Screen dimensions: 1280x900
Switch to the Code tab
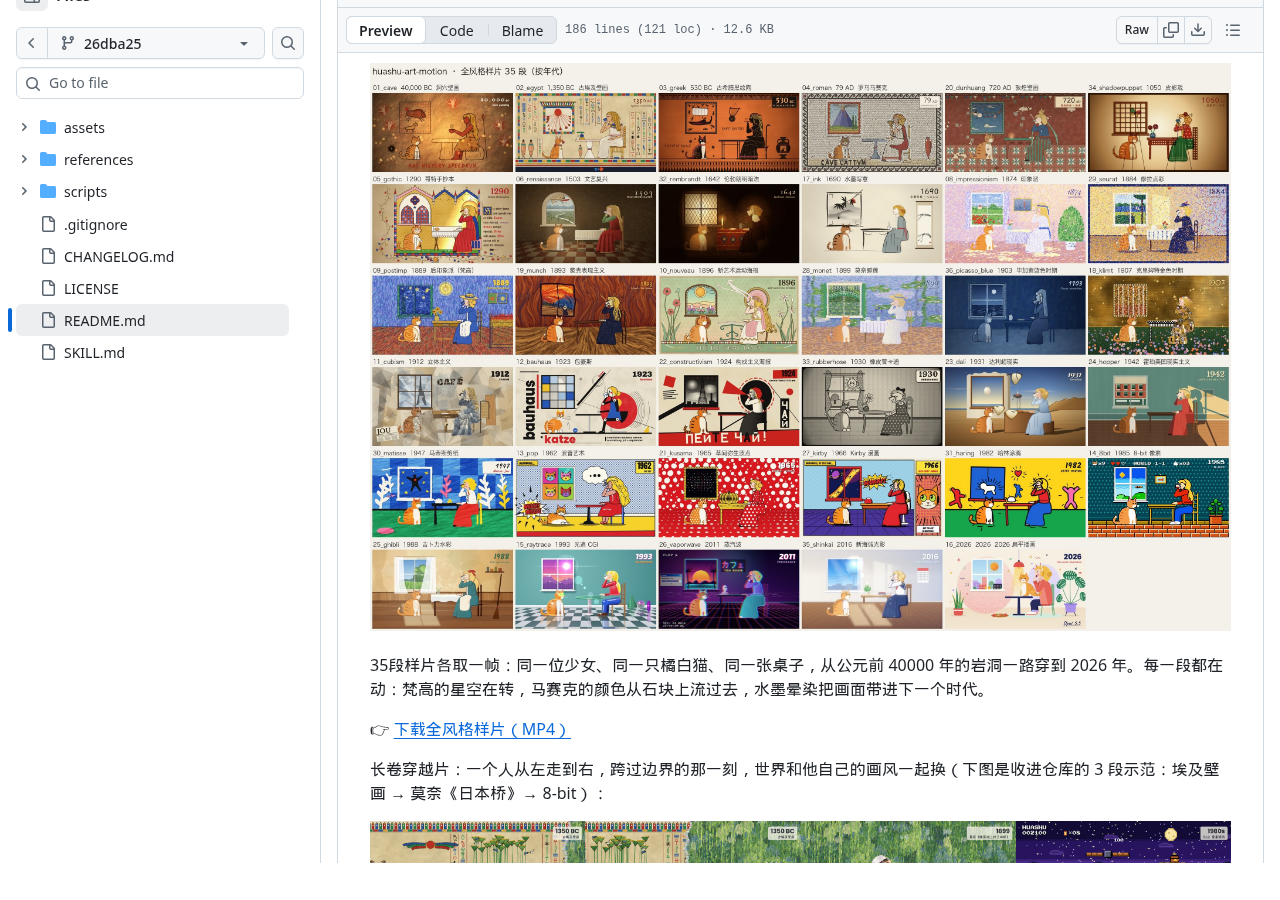[x=457, y=30]
